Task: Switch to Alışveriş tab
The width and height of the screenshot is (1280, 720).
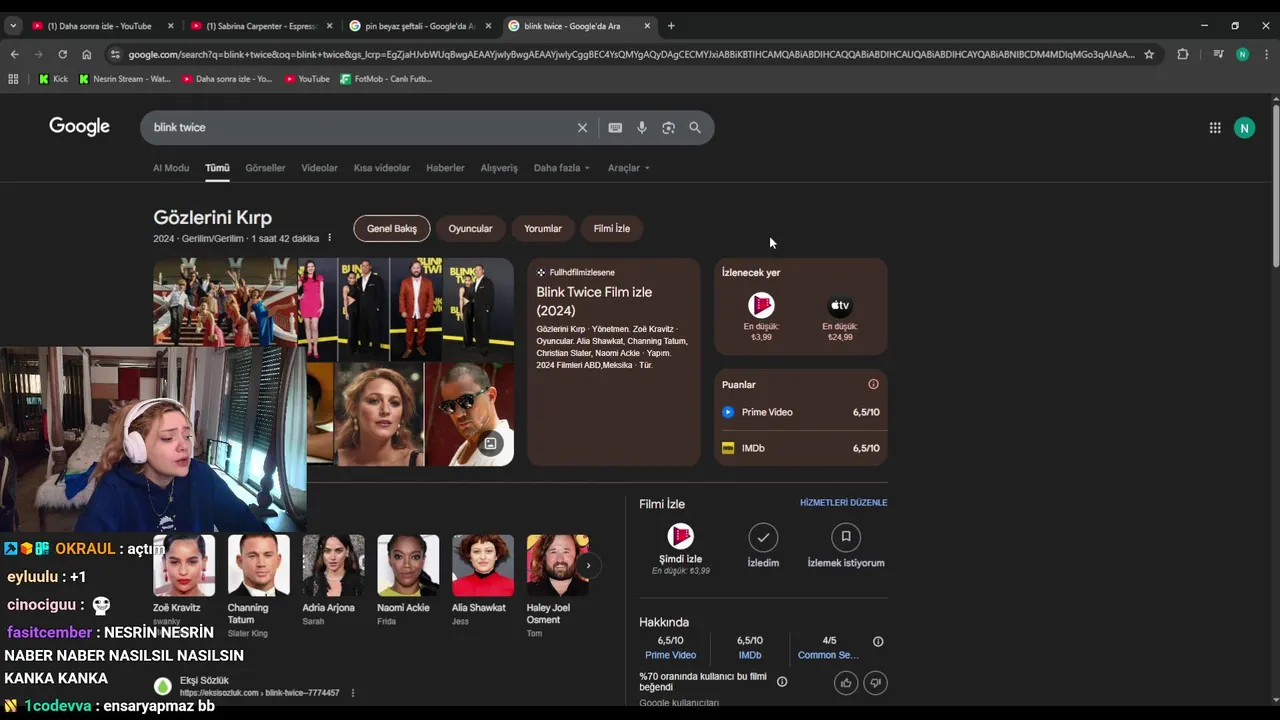Action: point(499,168)
